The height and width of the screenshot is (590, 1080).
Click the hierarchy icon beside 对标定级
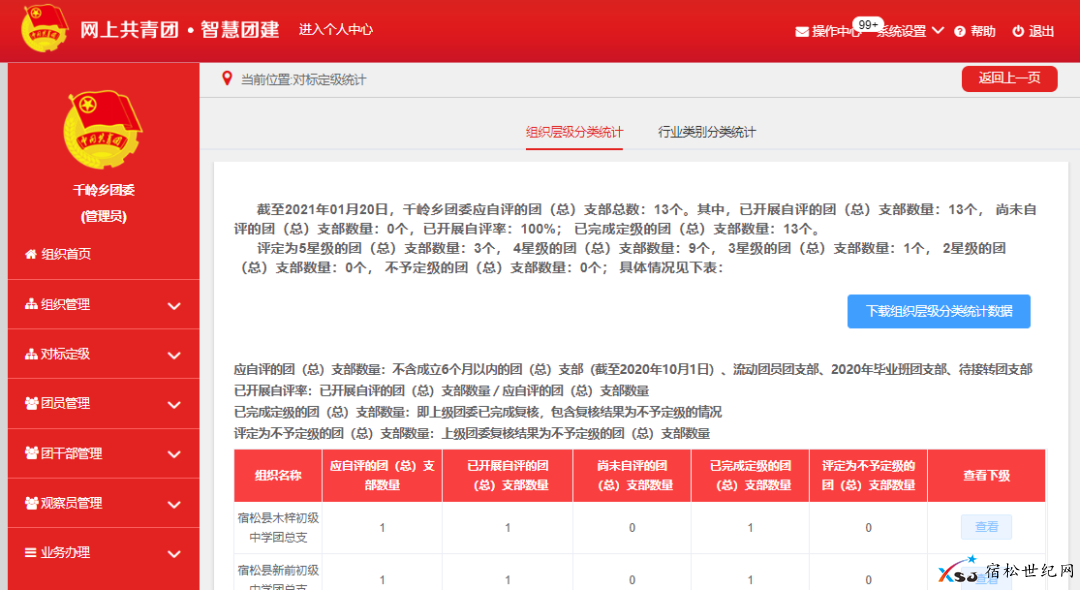click(x=31, y=354)
